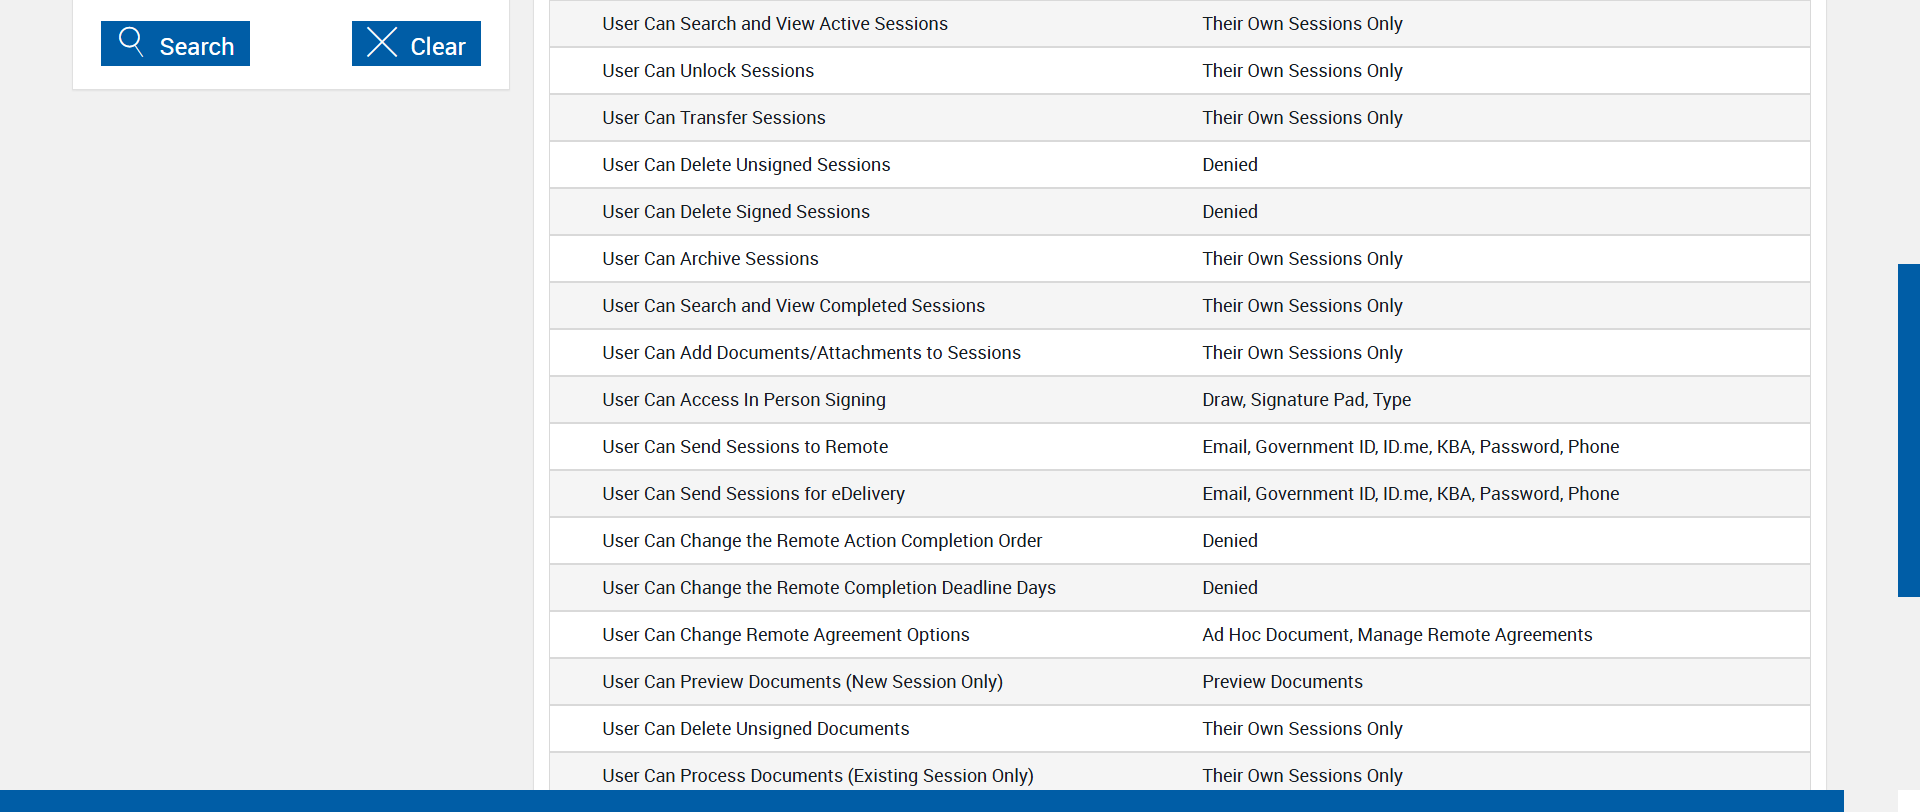Select the User Can Unlock Sessions row

coord(708,71)
